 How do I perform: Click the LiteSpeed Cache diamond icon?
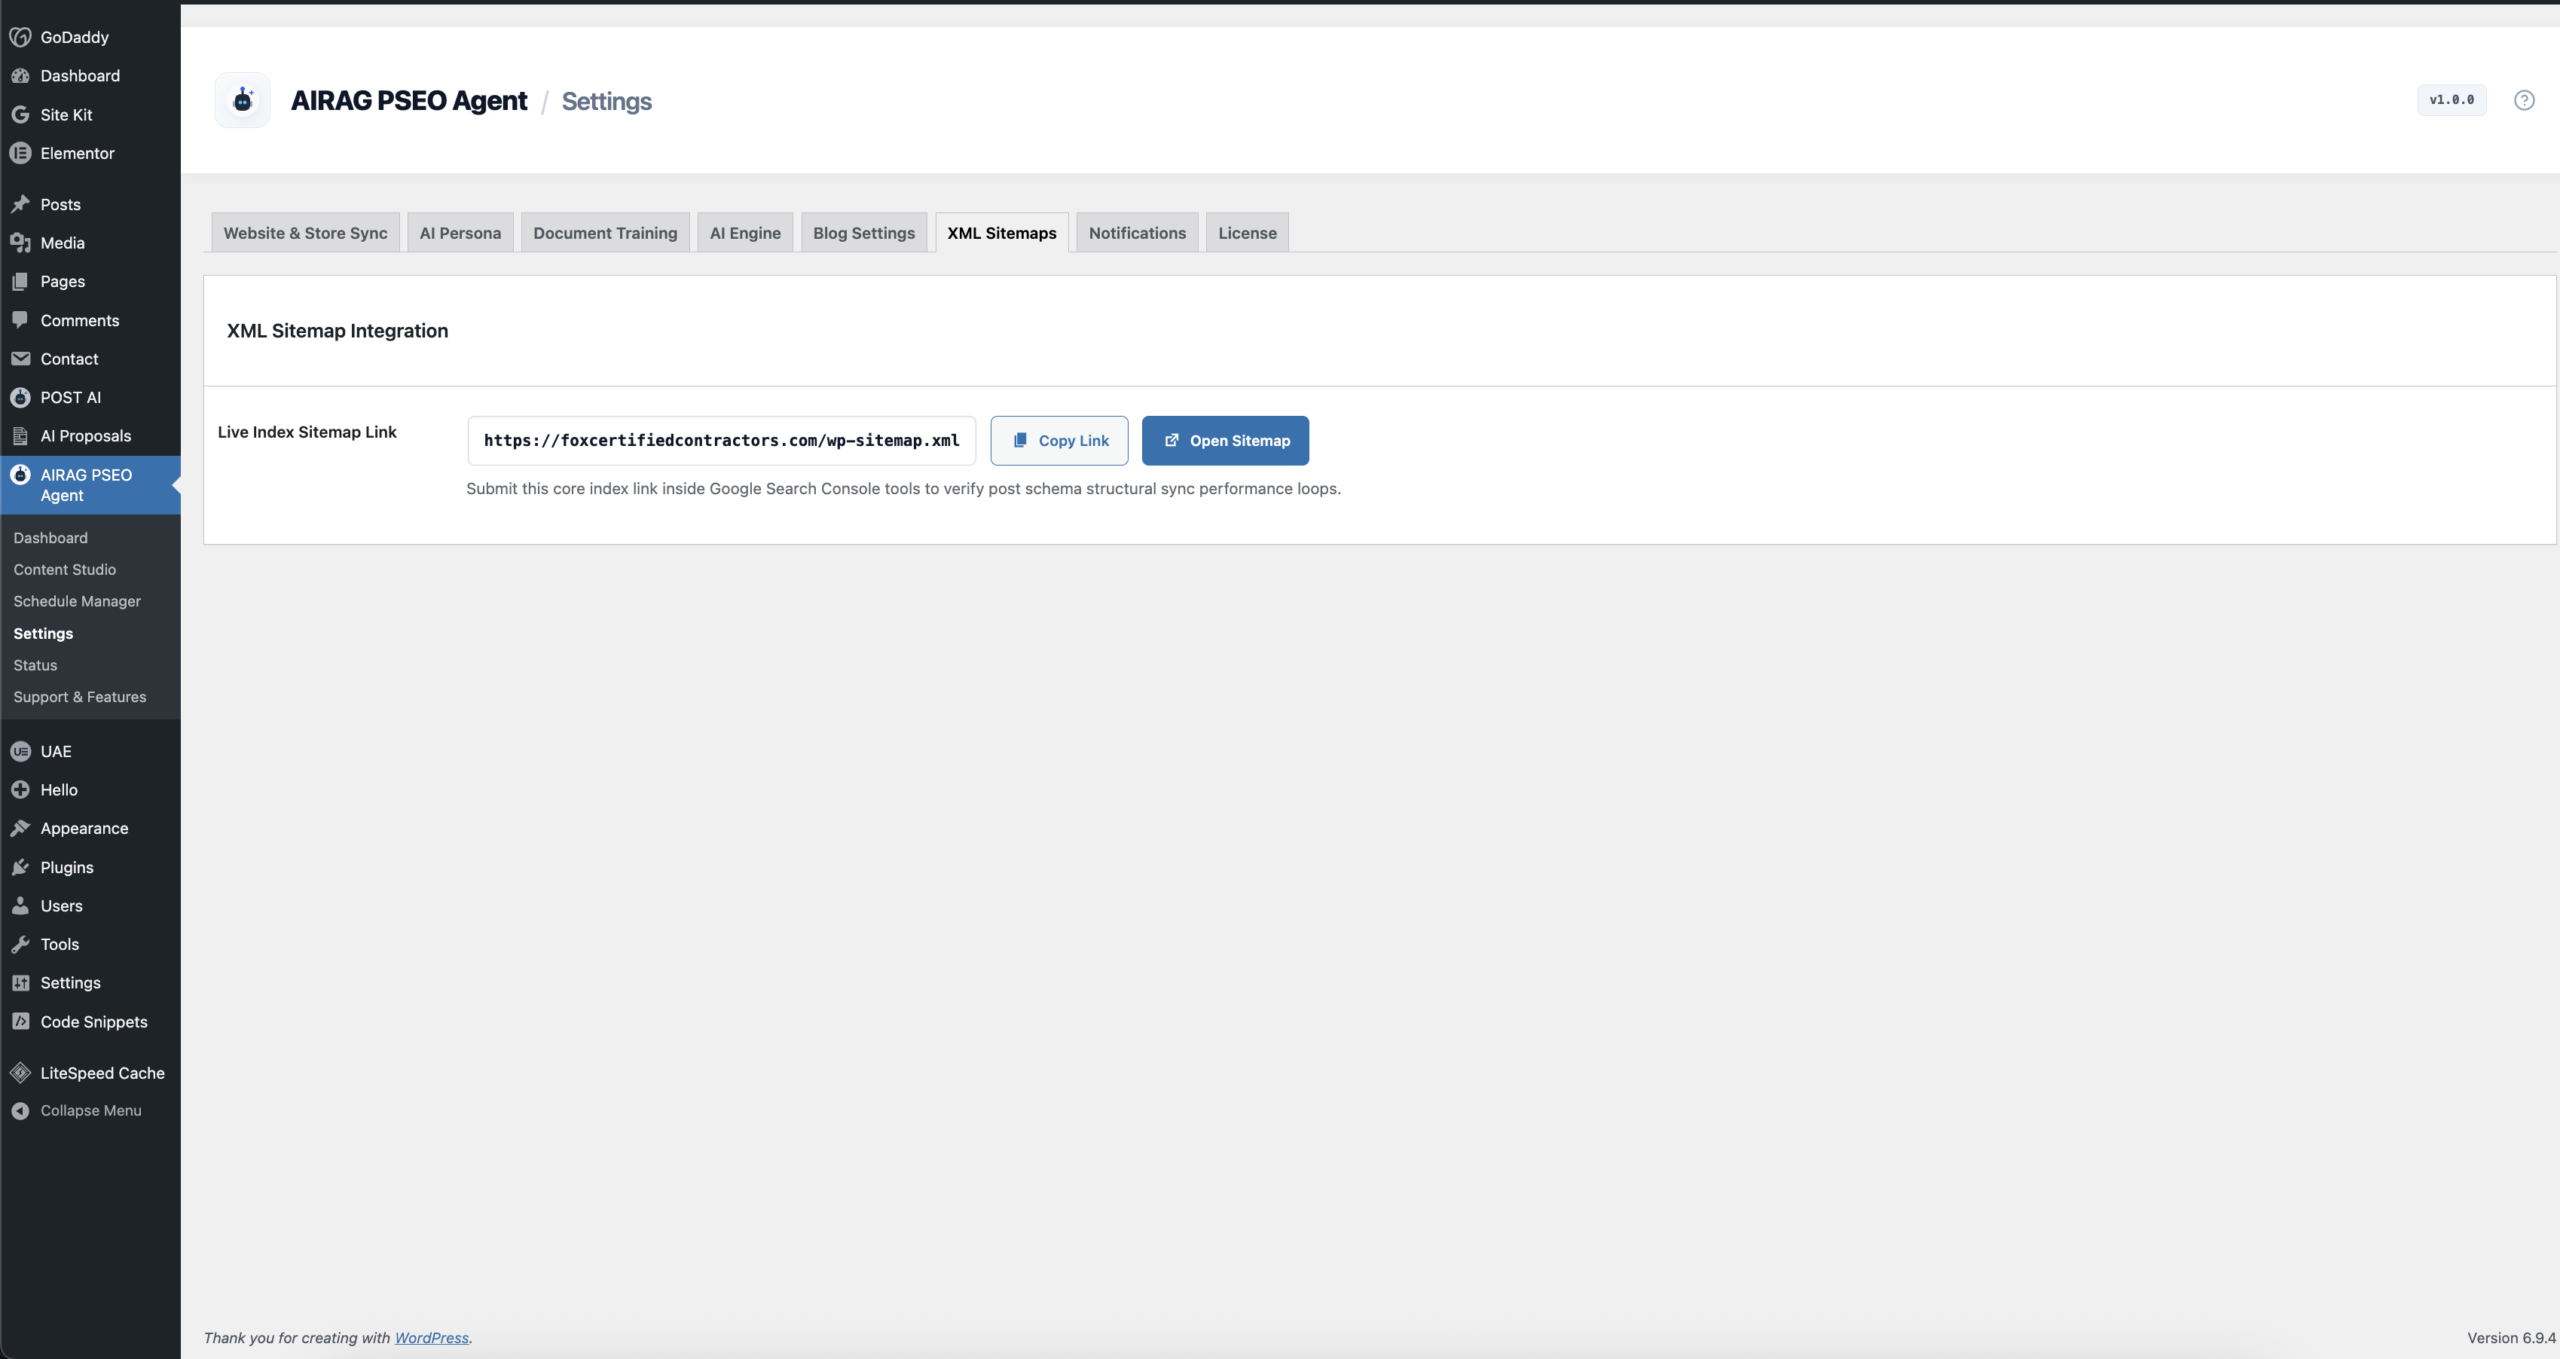[x=20, y=1073]
